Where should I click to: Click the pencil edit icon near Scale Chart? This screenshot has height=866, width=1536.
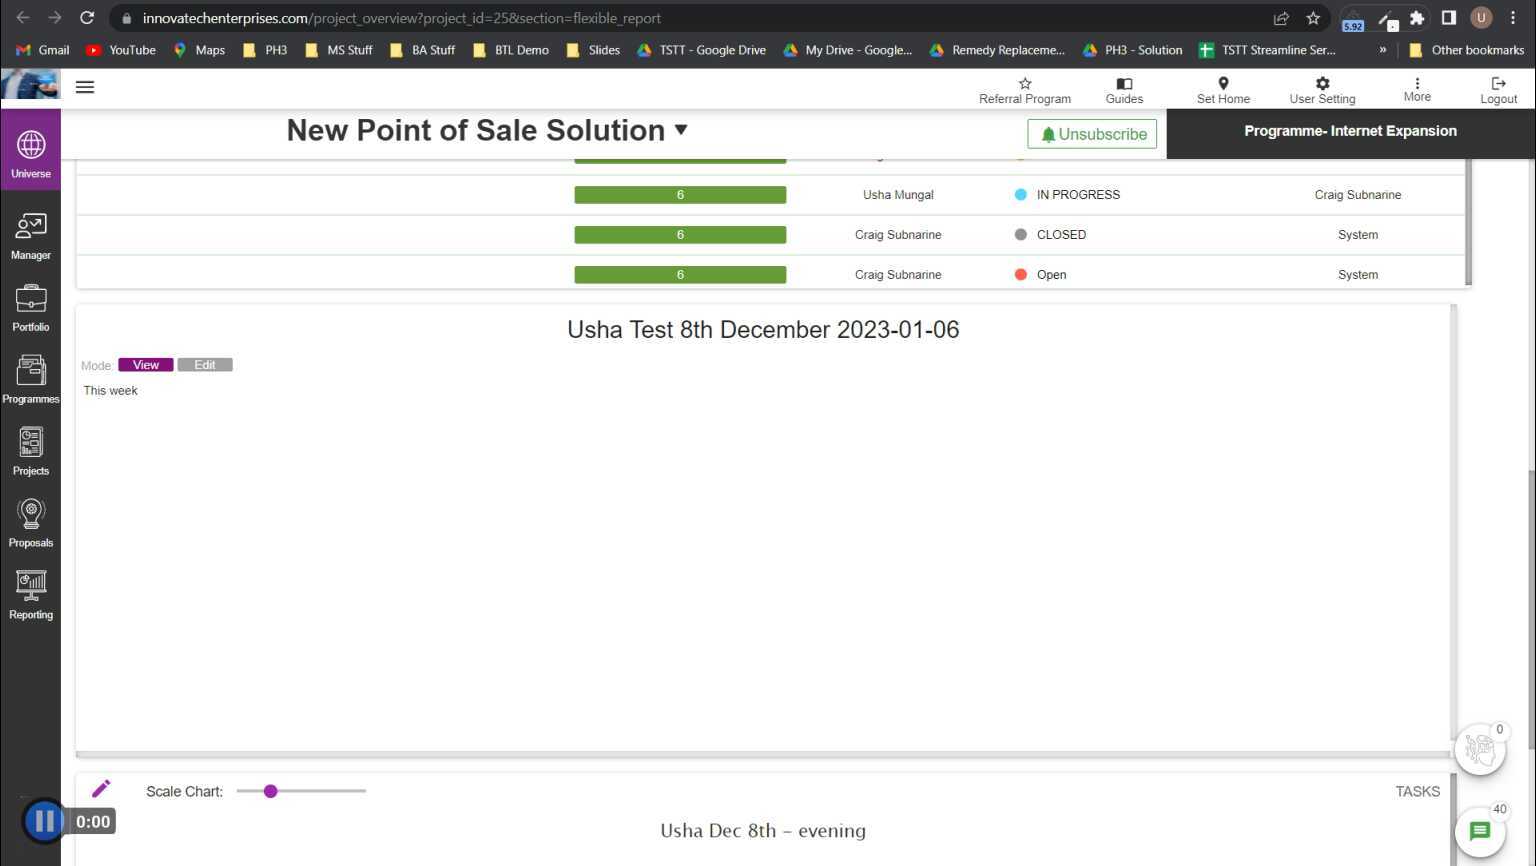pos(101,789)
